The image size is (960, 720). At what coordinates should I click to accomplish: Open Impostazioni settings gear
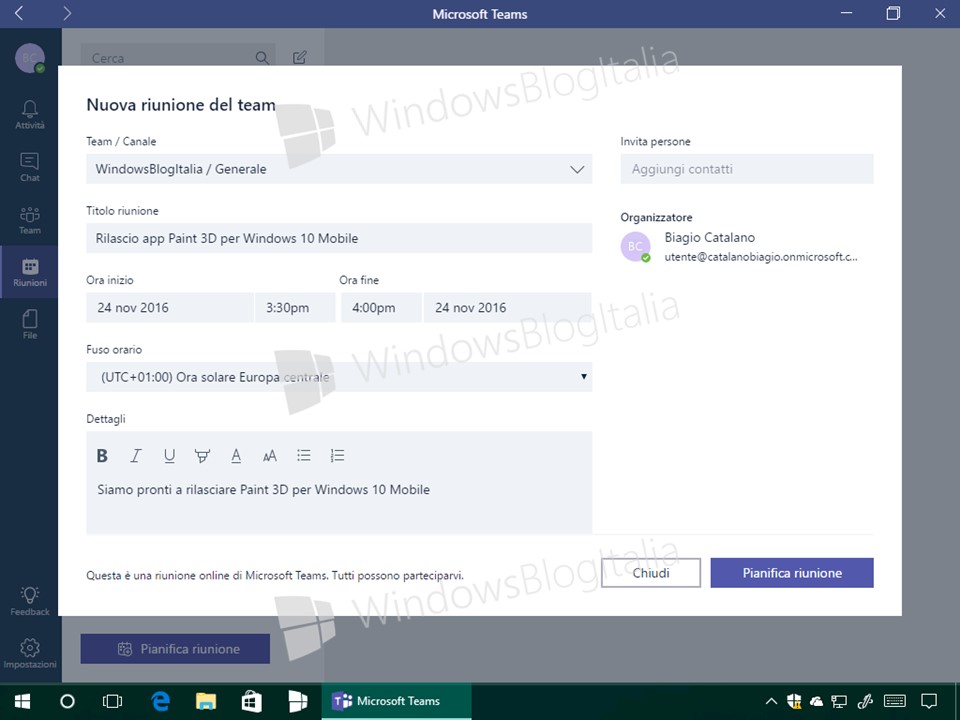(29, 654)
